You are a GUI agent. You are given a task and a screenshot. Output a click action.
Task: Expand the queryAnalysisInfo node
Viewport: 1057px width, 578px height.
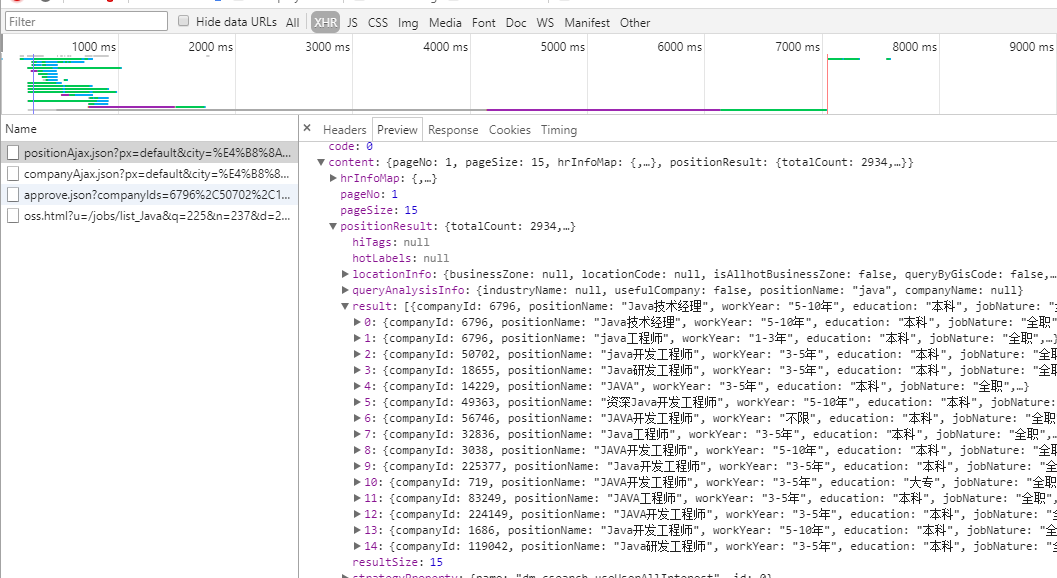click(345, 290)
